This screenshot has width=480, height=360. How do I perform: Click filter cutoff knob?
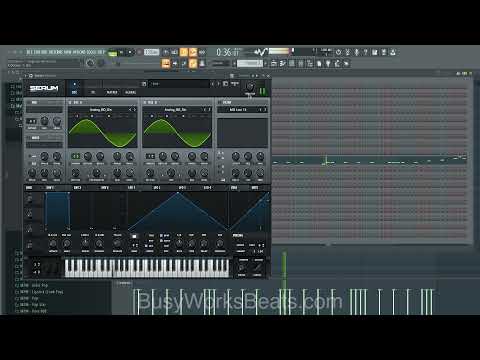[236, 156]
